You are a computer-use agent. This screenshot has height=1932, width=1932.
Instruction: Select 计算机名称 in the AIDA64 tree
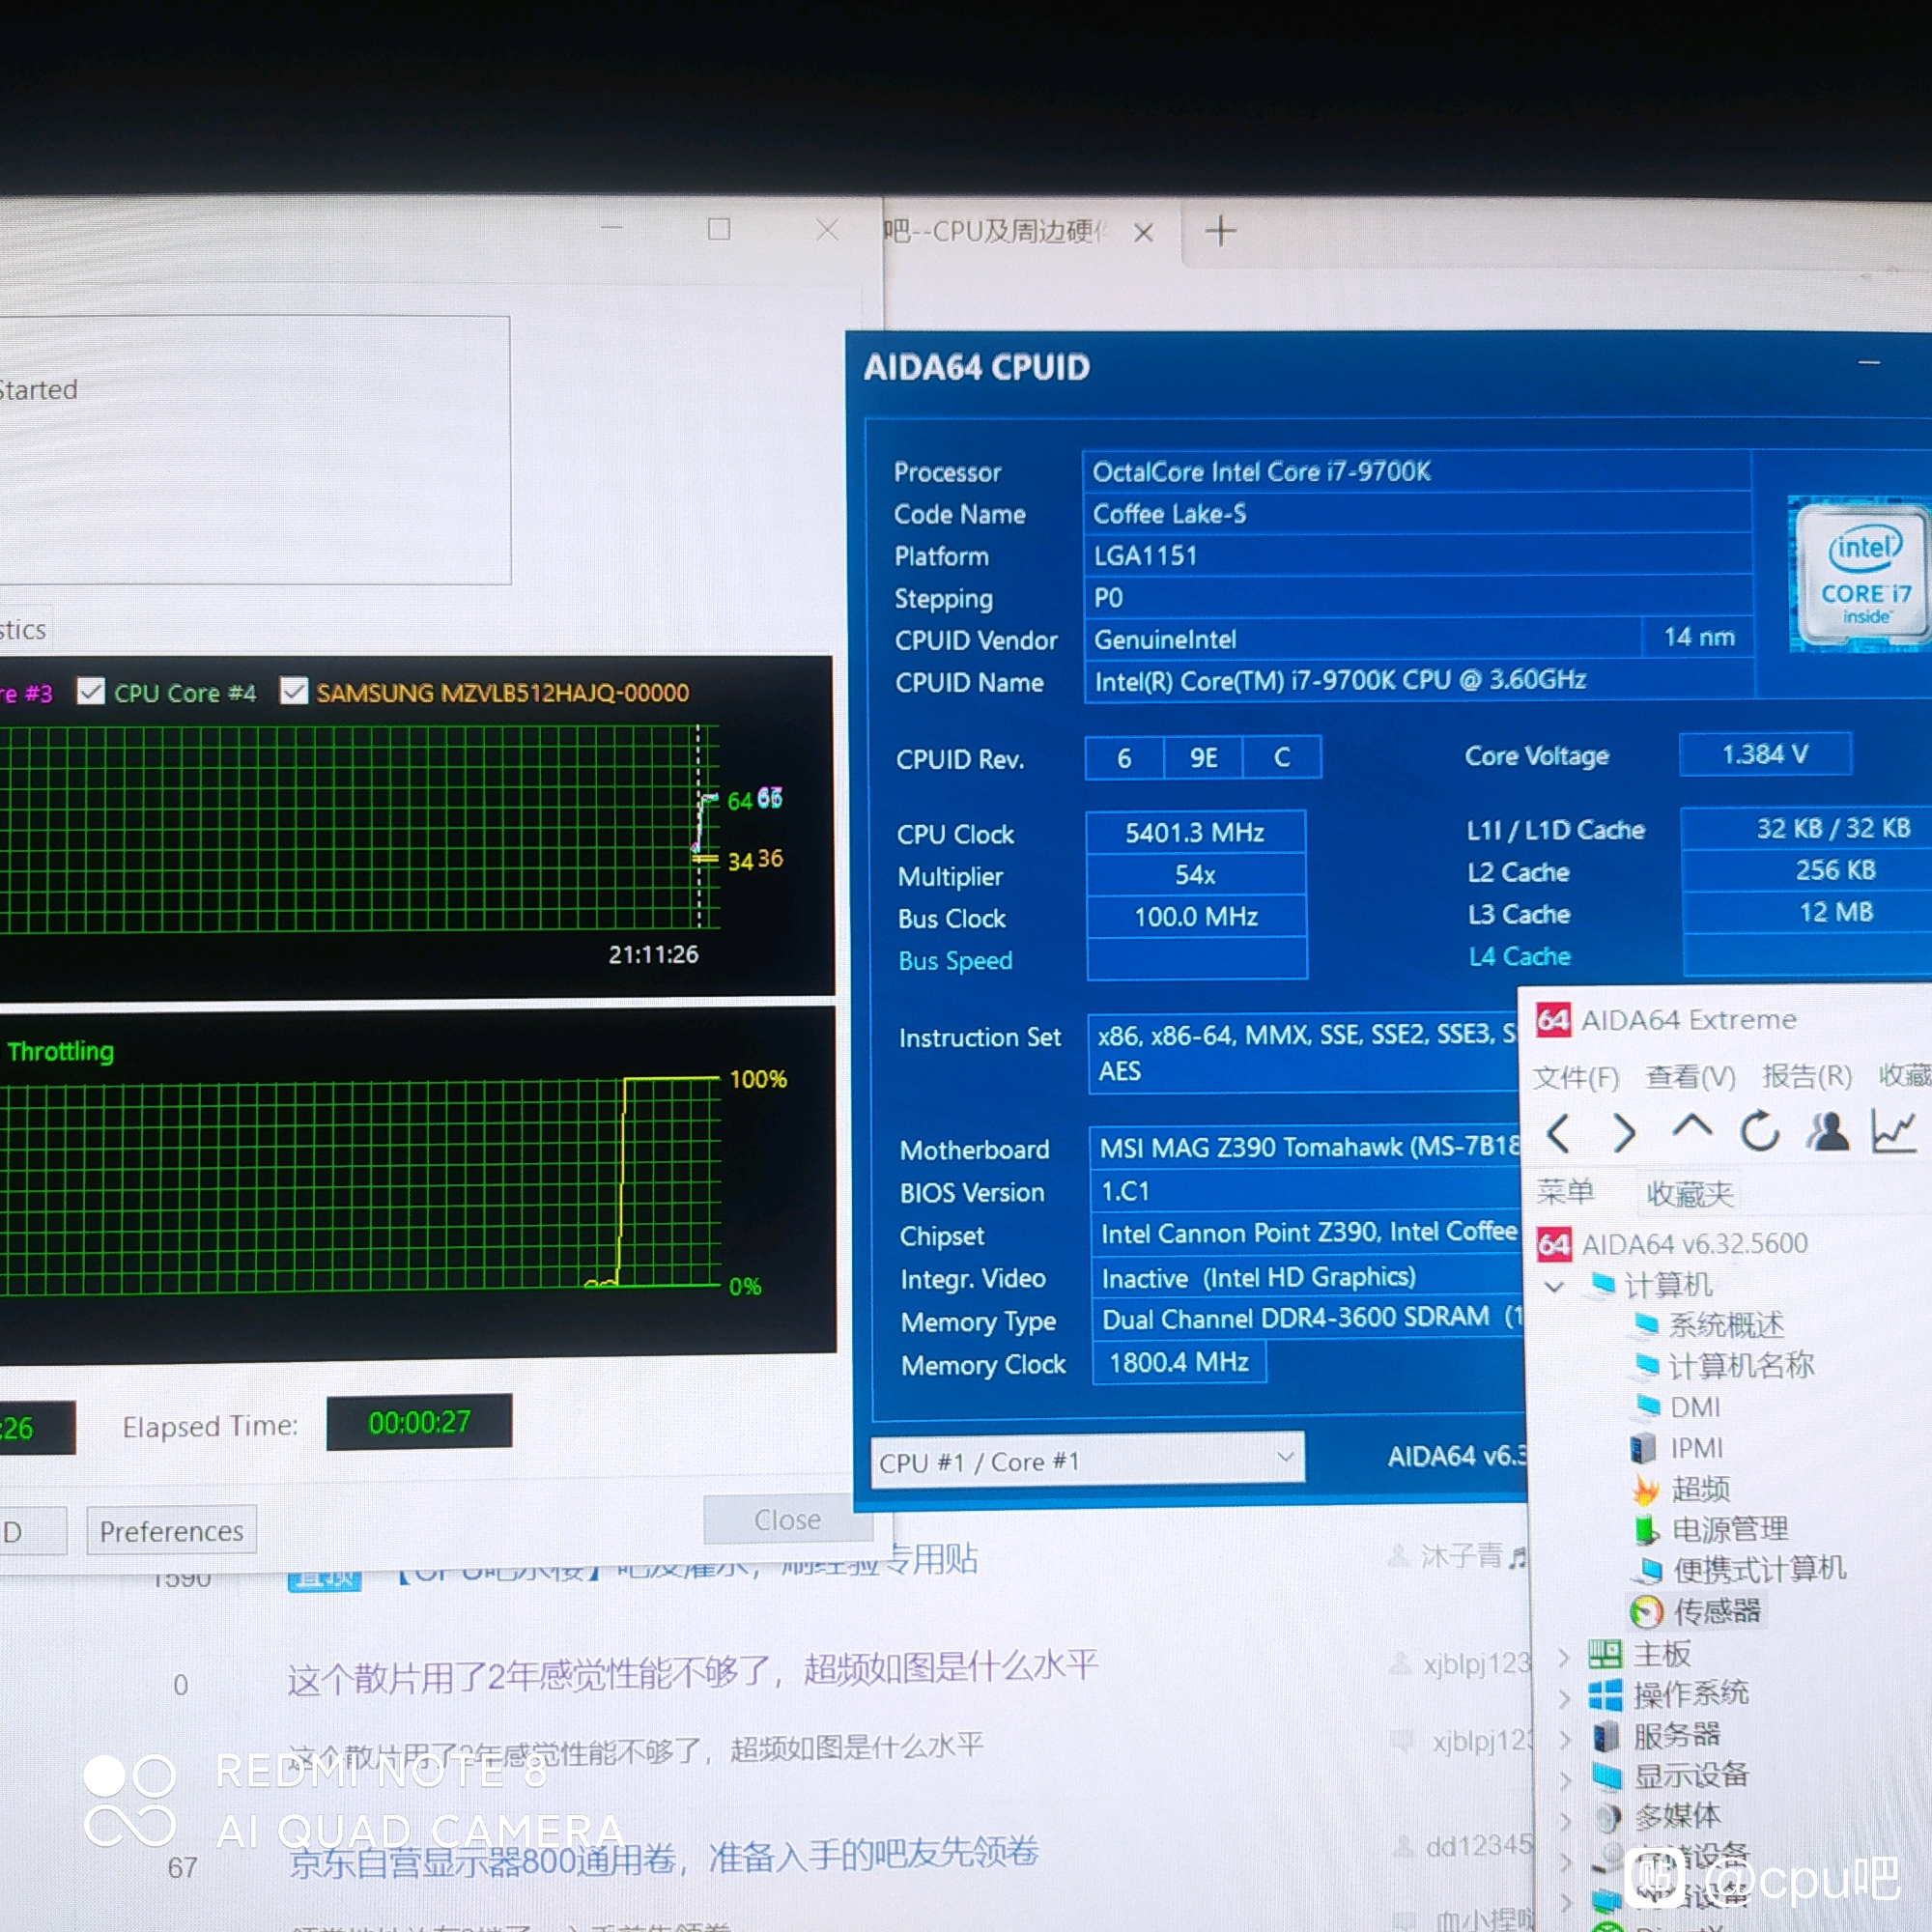coord(1741,1365)
